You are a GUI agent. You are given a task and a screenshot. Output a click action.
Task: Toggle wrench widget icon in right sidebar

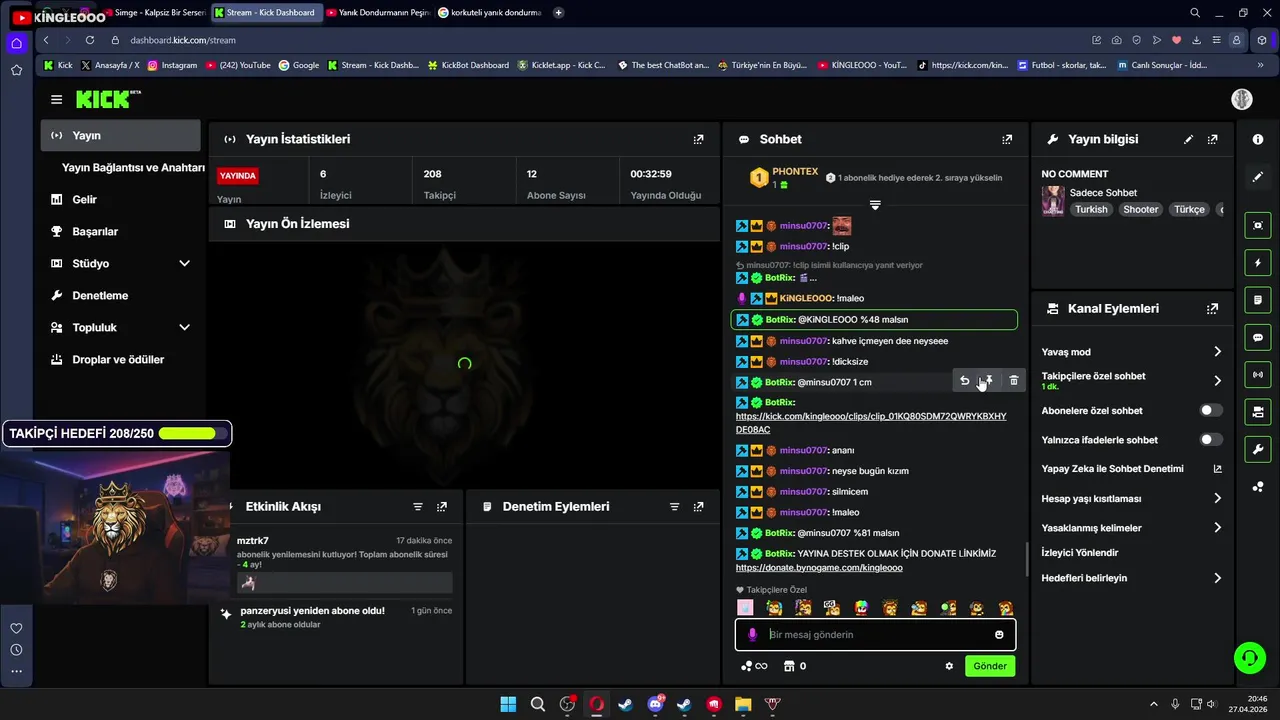(1258, 449)
